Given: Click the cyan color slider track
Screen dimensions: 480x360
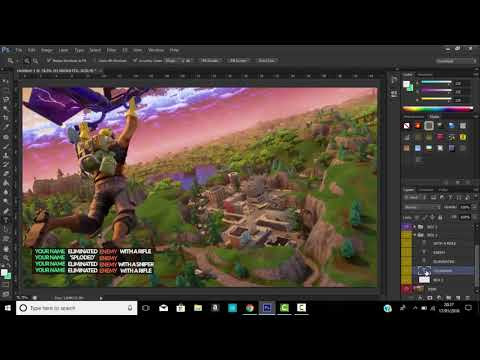Looking at the screenshot, I should pos(436,82).
